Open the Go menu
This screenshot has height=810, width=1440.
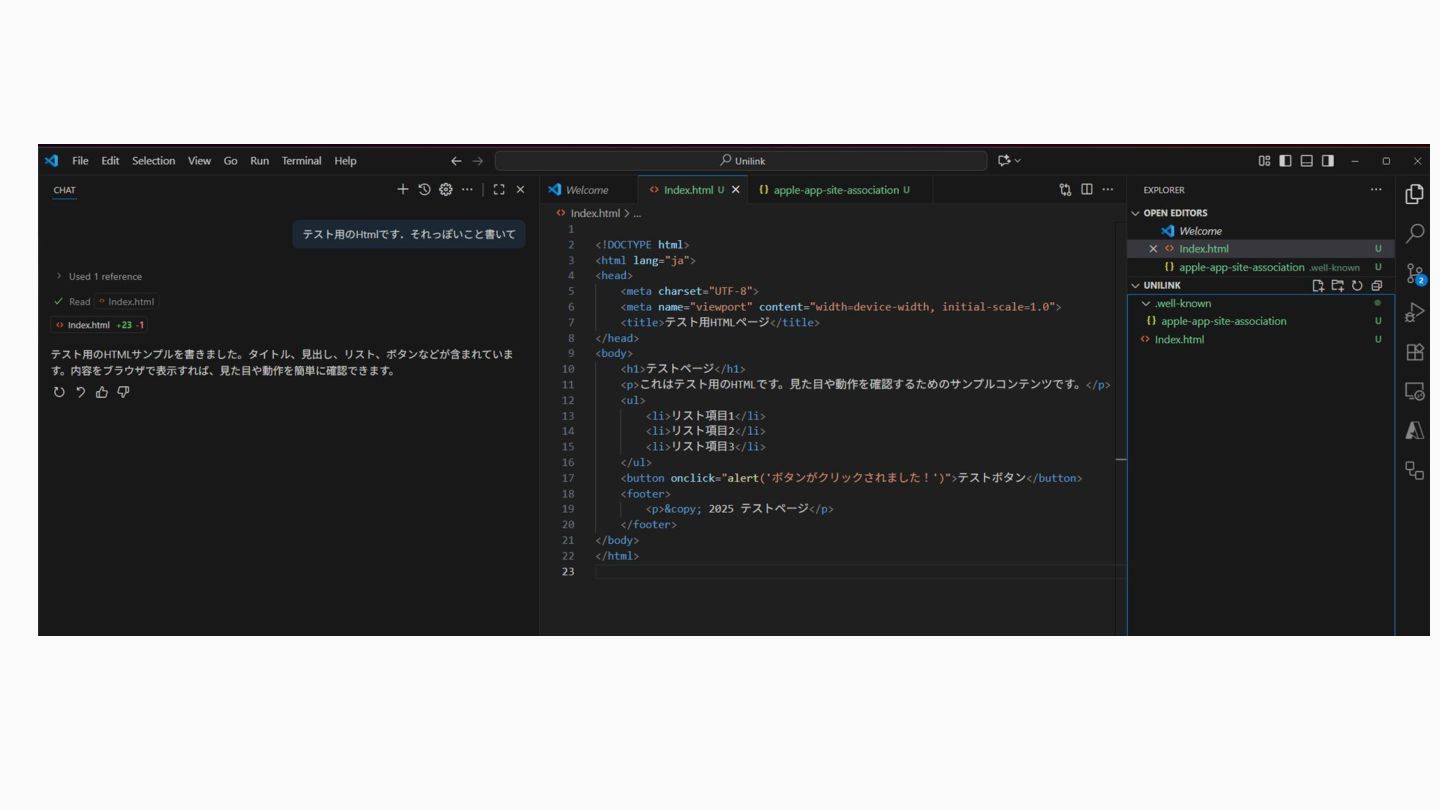(x=230, y=160)
